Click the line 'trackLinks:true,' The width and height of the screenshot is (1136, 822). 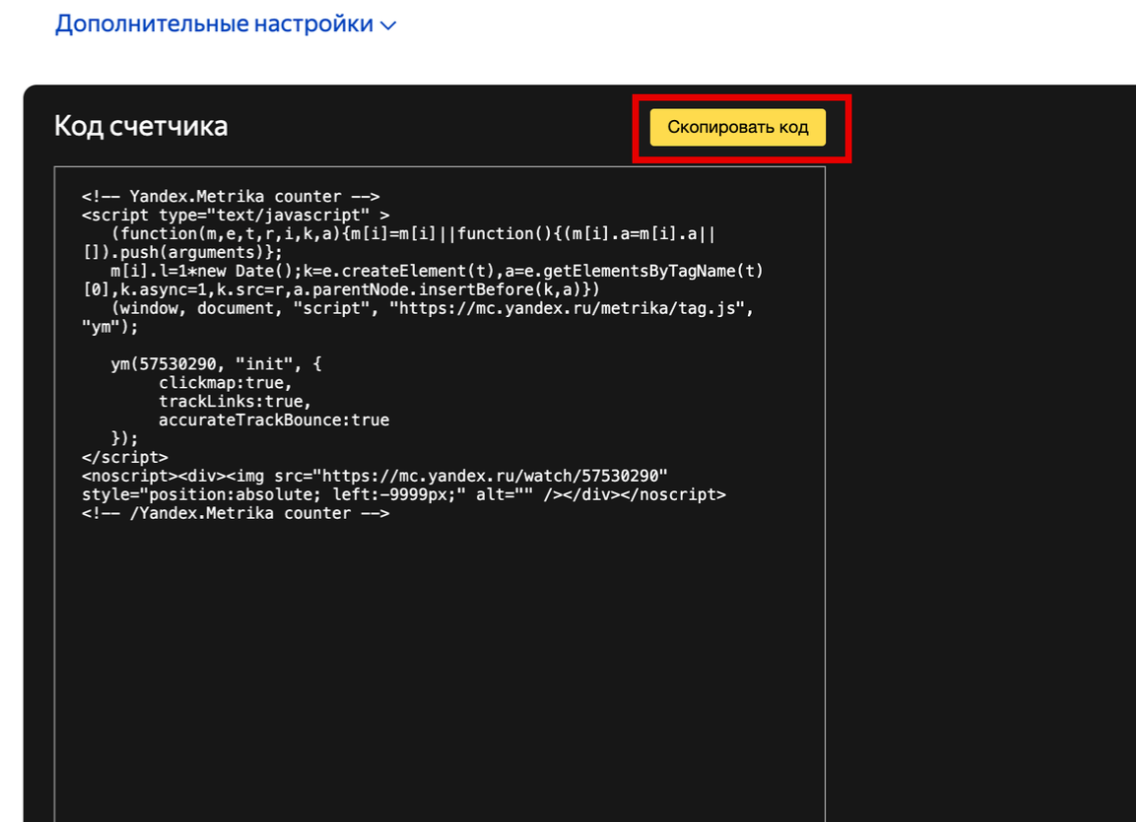coord(235,401)
